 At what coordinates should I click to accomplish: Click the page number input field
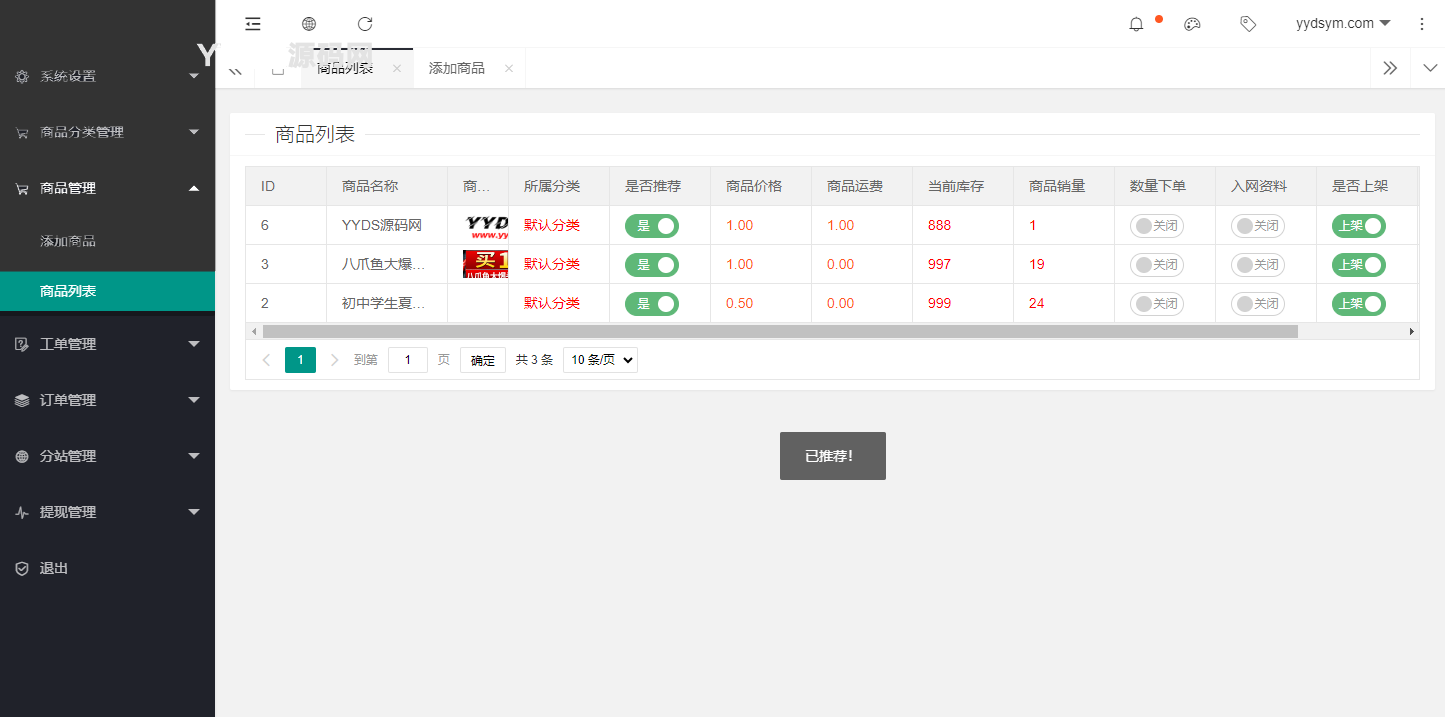pos(408,360)
